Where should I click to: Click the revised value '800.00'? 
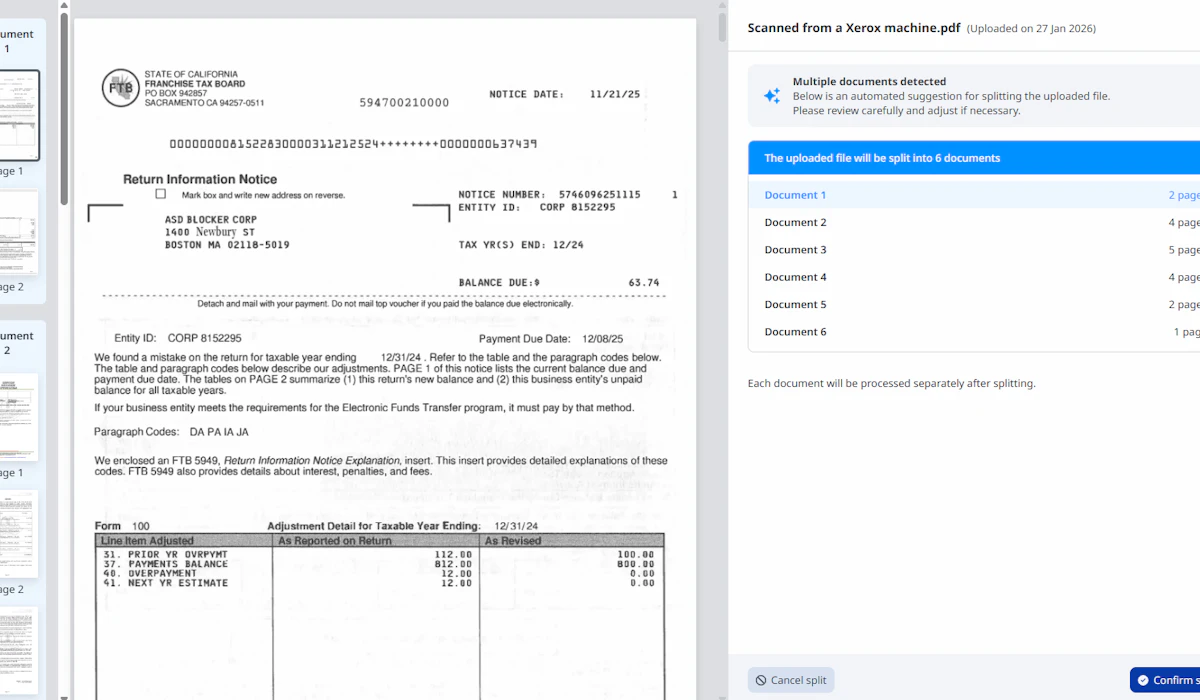(x=636, y=564)
